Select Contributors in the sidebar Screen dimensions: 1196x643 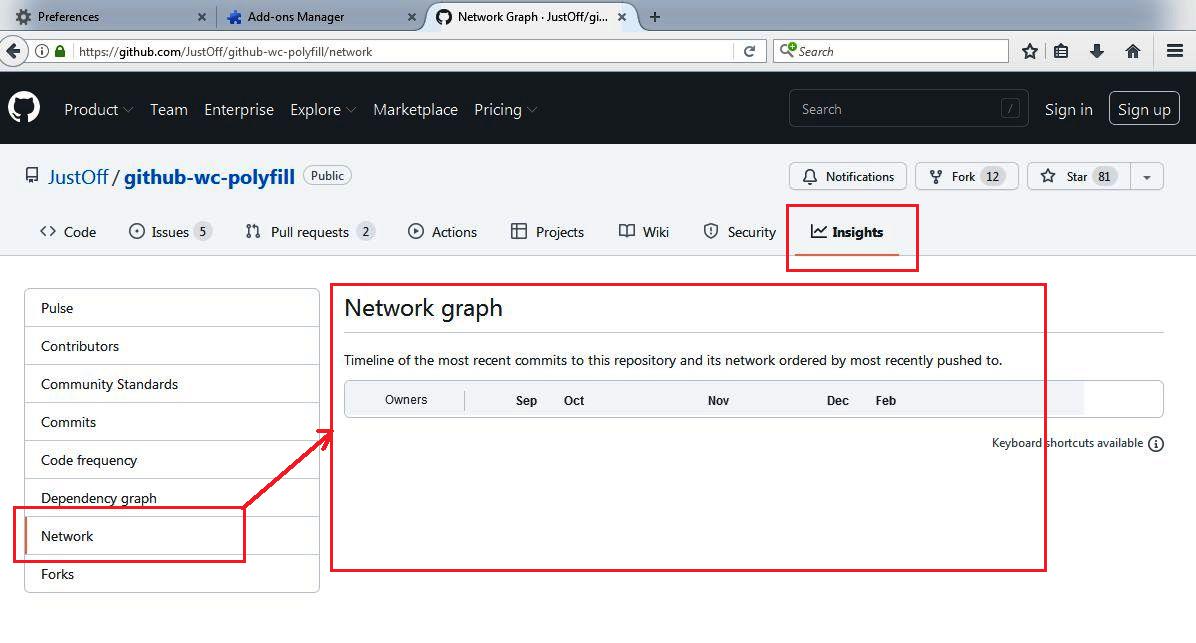click(x=172, y=346)
